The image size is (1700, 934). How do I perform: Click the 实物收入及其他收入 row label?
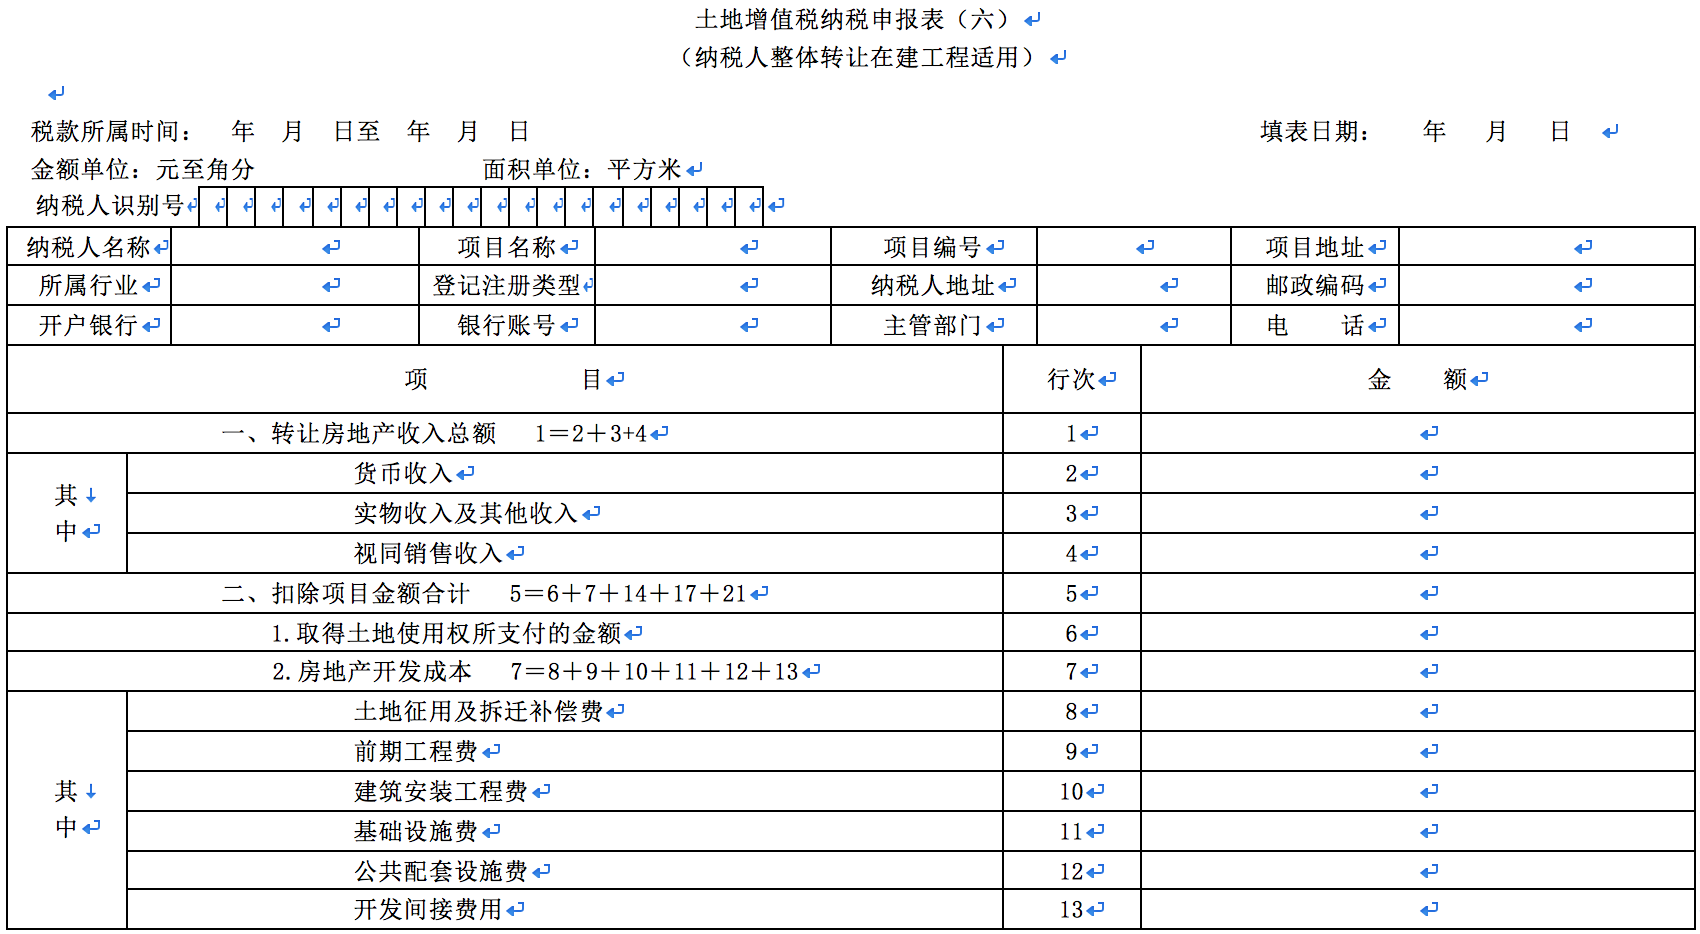(x=565, y=513)
